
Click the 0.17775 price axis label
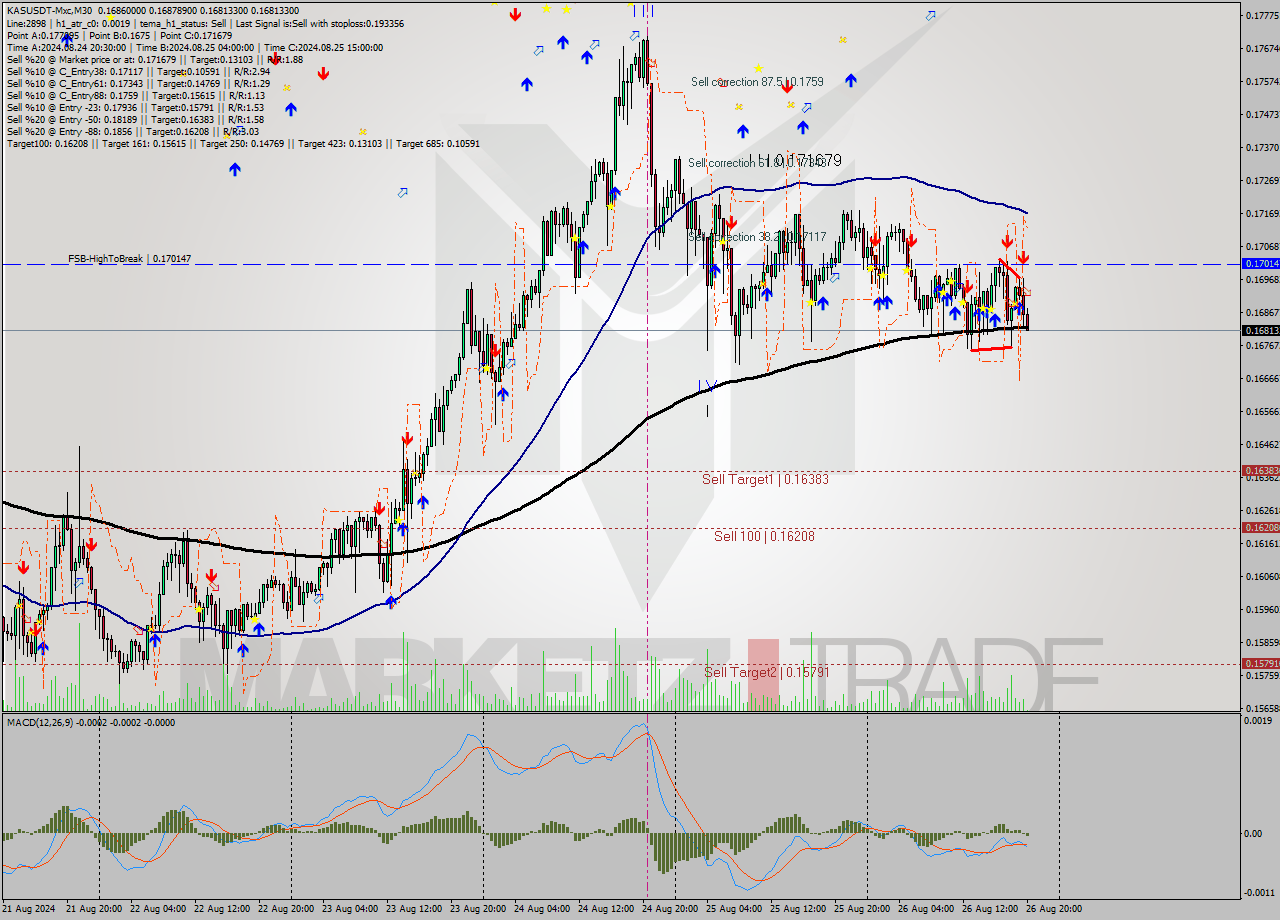tap(1262, 15)
